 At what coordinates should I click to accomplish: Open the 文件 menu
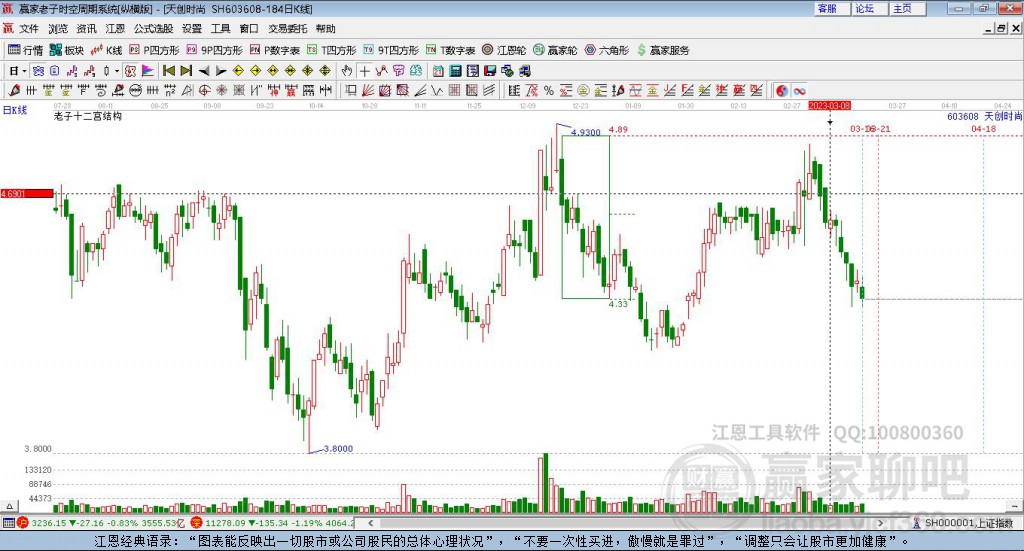[29, 29]
